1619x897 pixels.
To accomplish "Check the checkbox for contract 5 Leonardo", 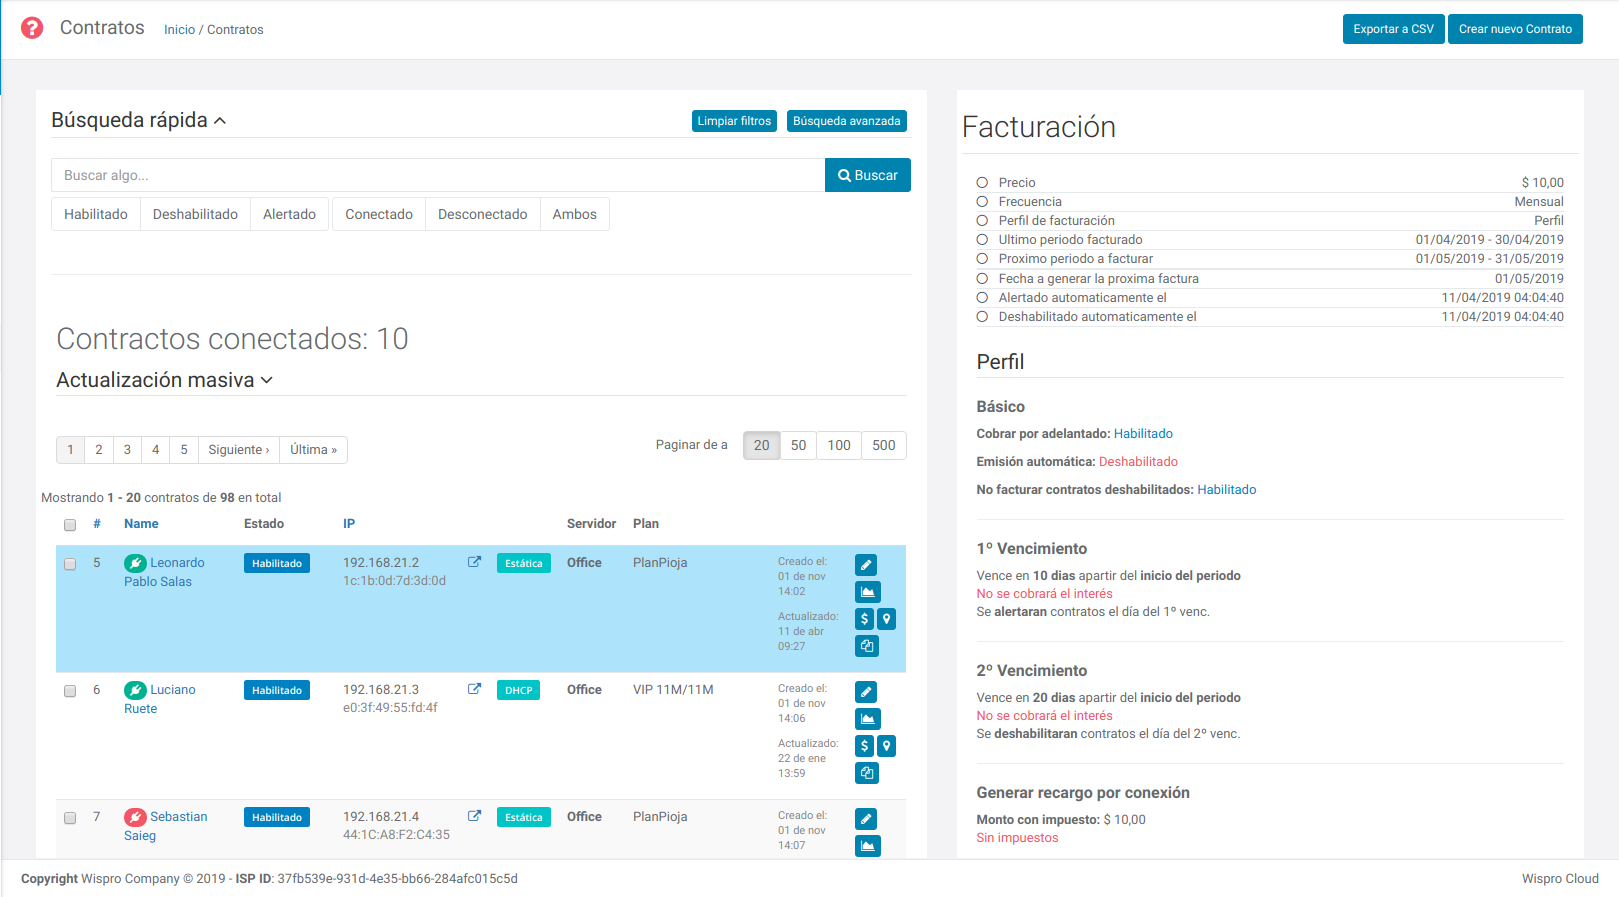I will pos(70,564).
